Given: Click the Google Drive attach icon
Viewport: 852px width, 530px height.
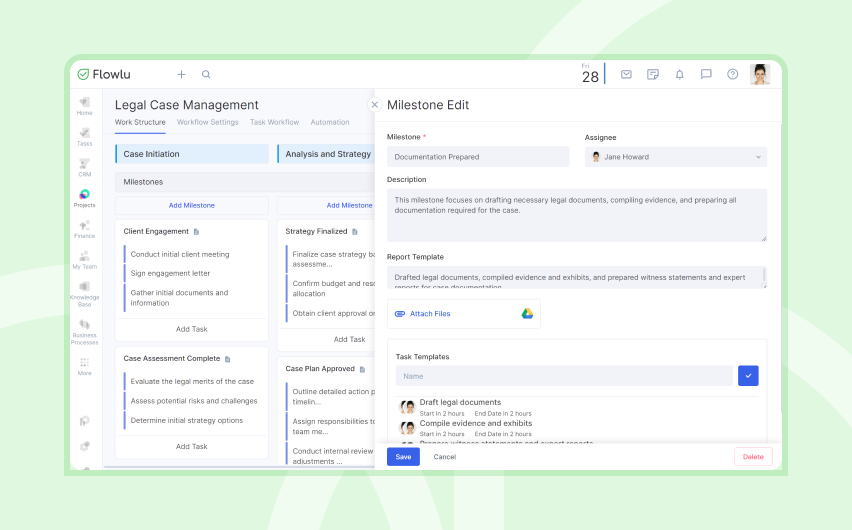Looking at the screenshot, I should (x=527, y=314).
